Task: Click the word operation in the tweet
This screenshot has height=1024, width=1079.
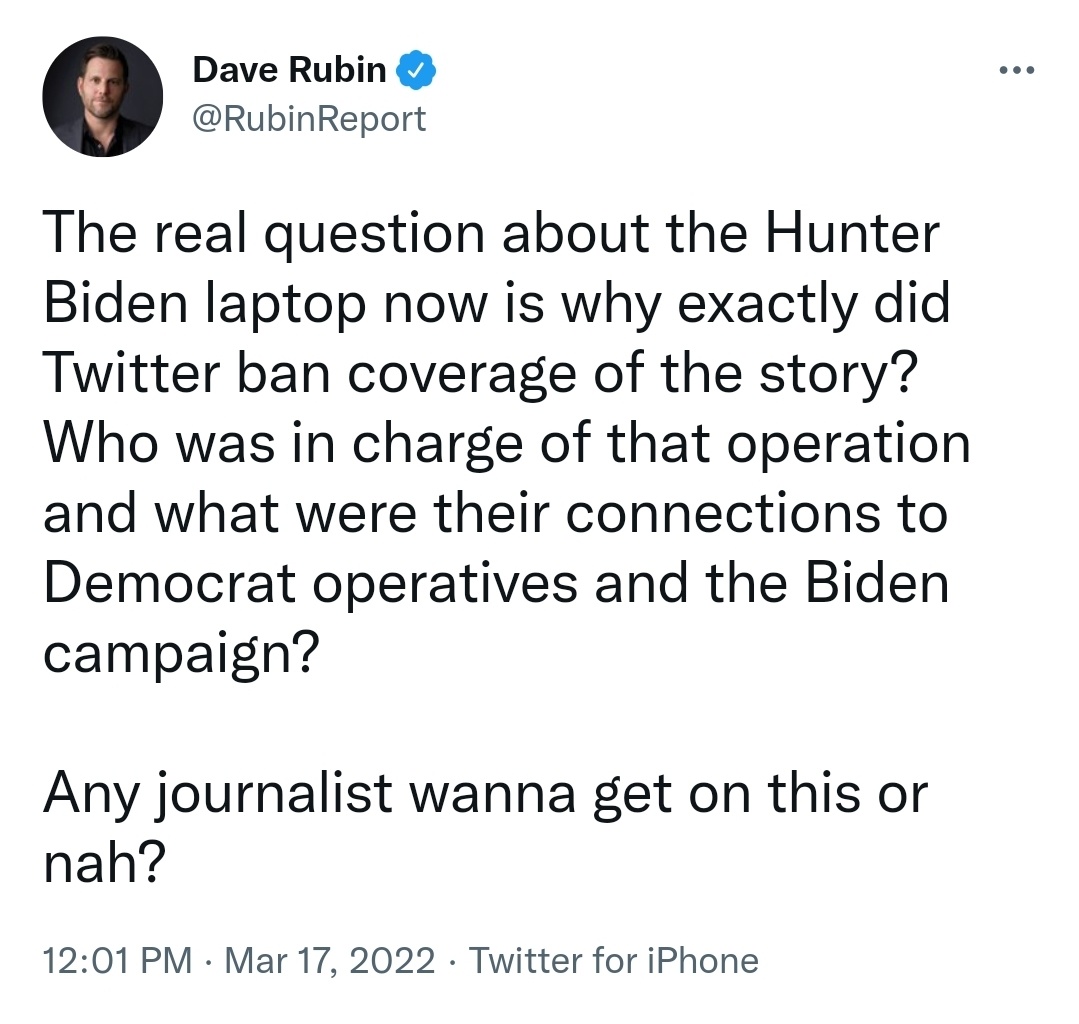Action: (x=848, y=444)
